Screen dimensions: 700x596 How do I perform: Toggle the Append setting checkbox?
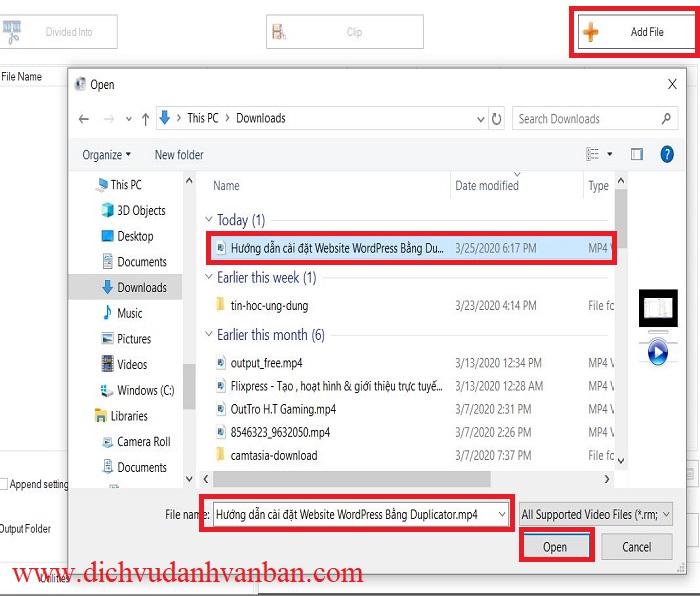pos(4,484)
